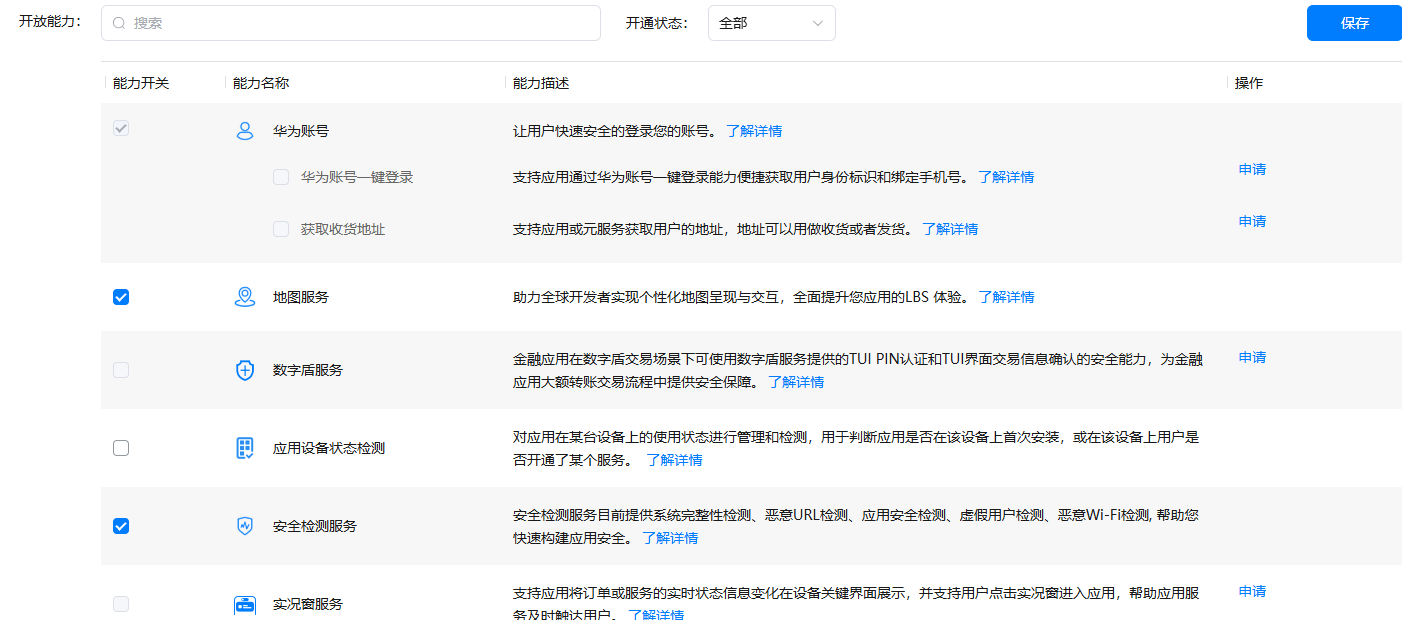1402x620 pixels.
Task: Open 了解详情 link for 应用设备状态检测
Action: 674,460
